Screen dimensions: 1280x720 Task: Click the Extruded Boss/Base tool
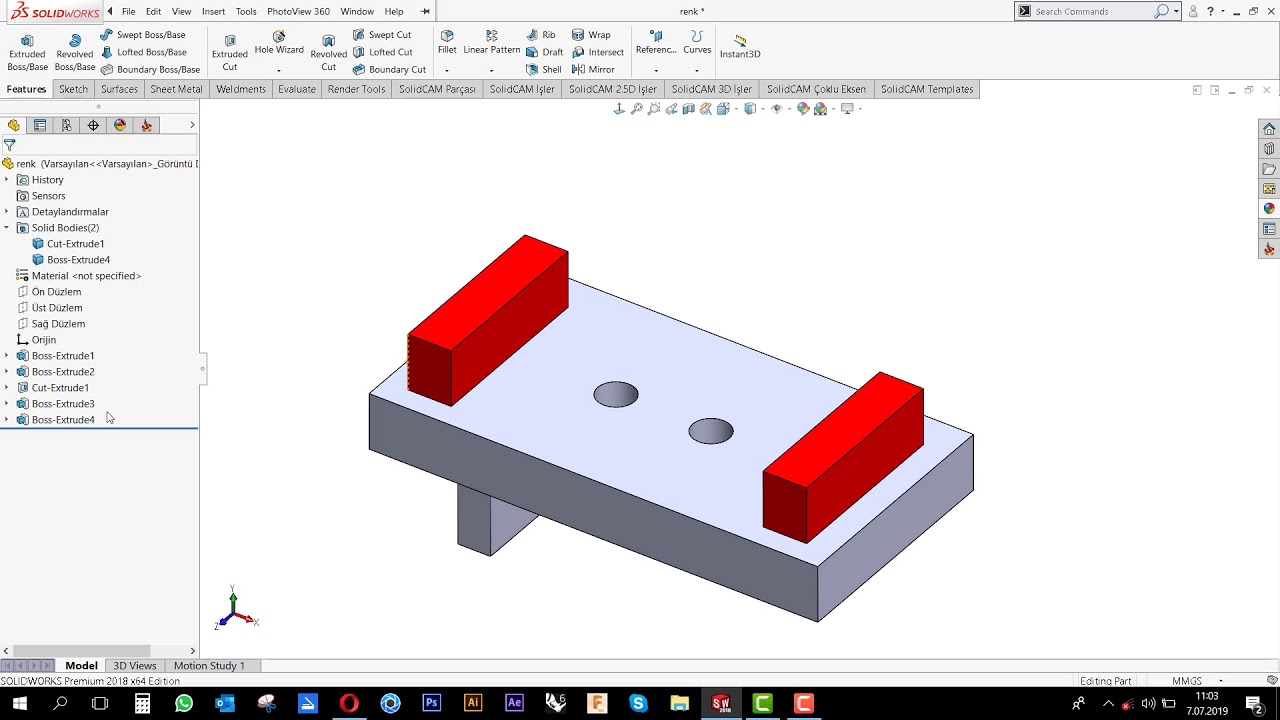click(x=27, y=52)
